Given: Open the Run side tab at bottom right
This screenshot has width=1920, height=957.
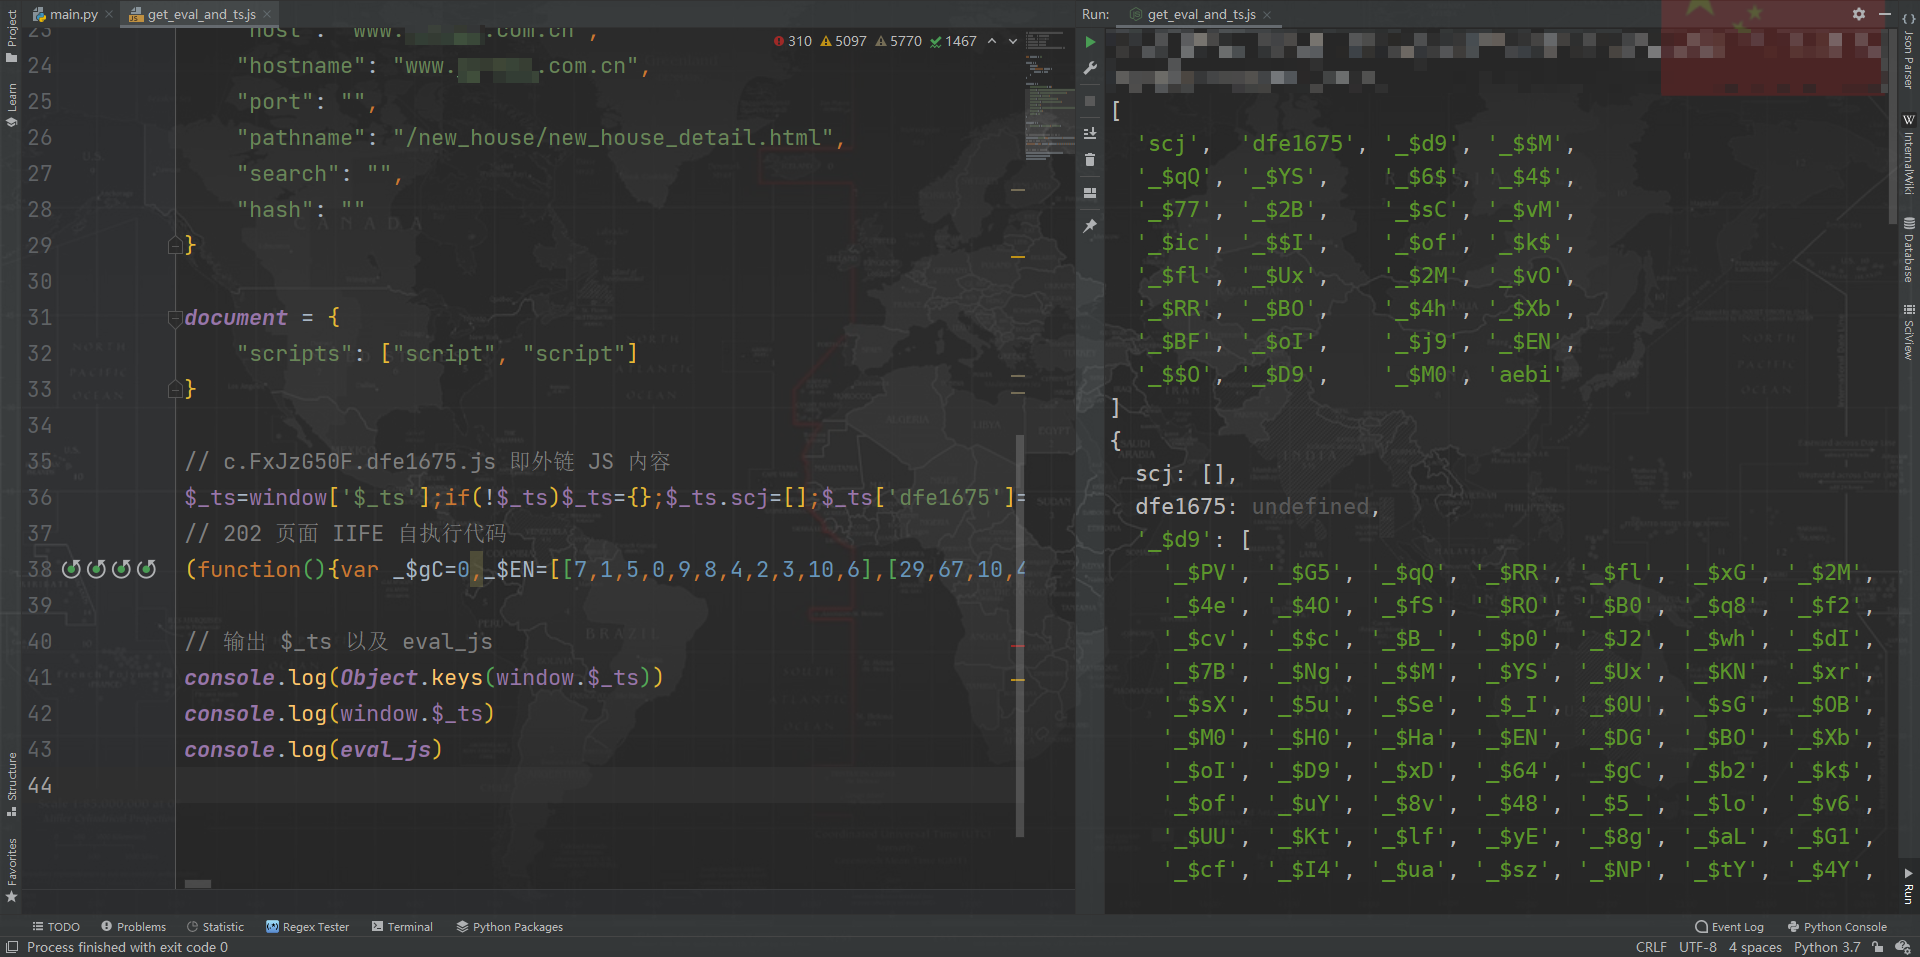Looking at the screenshot, I should [1908, 886].
